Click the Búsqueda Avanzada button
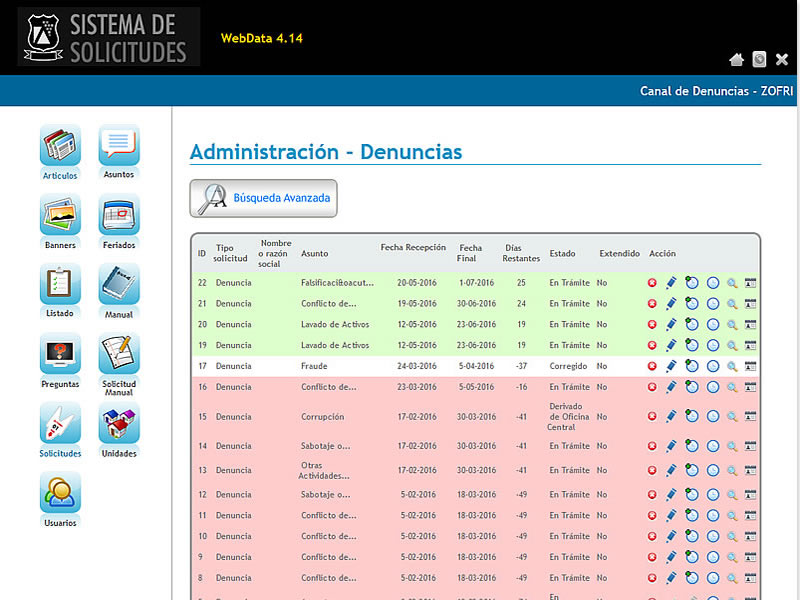 point(264,198)
